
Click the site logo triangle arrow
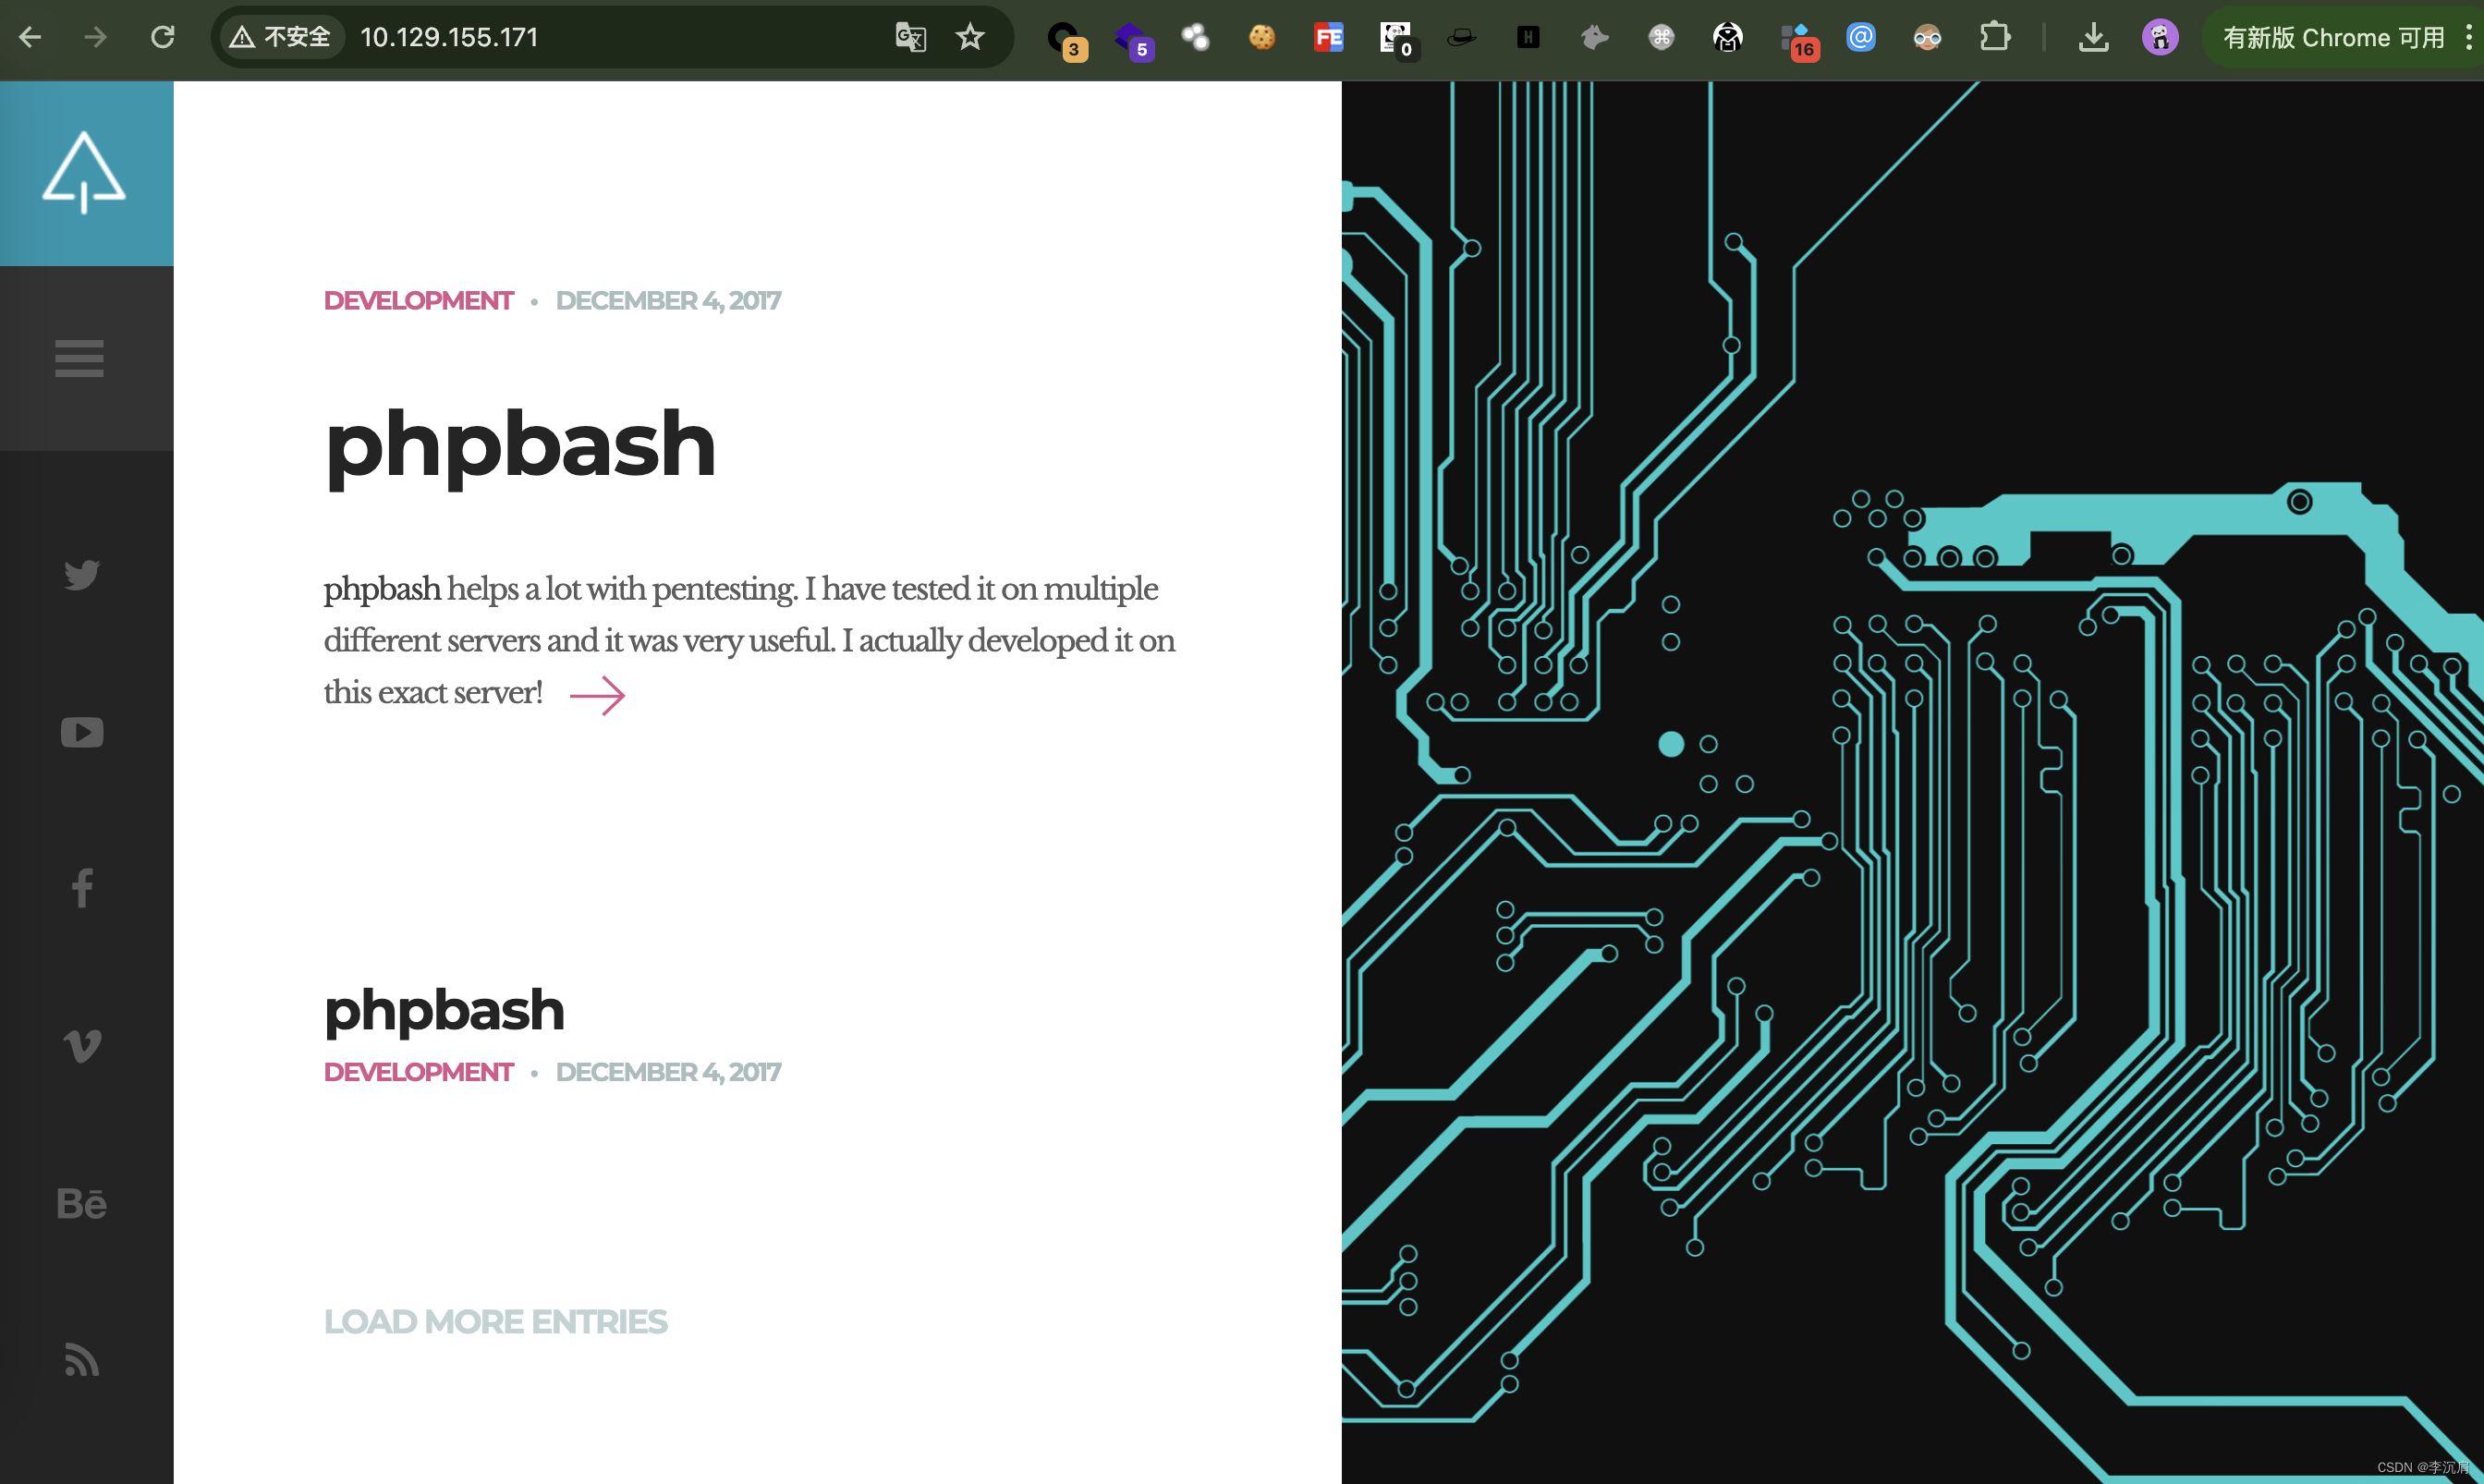[84, 172]
